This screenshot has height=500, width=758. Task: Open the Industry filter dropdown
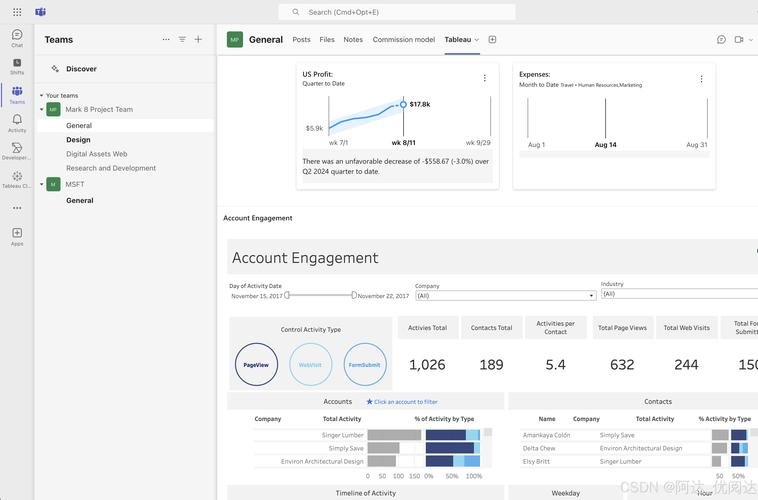[x=679, y=294]
